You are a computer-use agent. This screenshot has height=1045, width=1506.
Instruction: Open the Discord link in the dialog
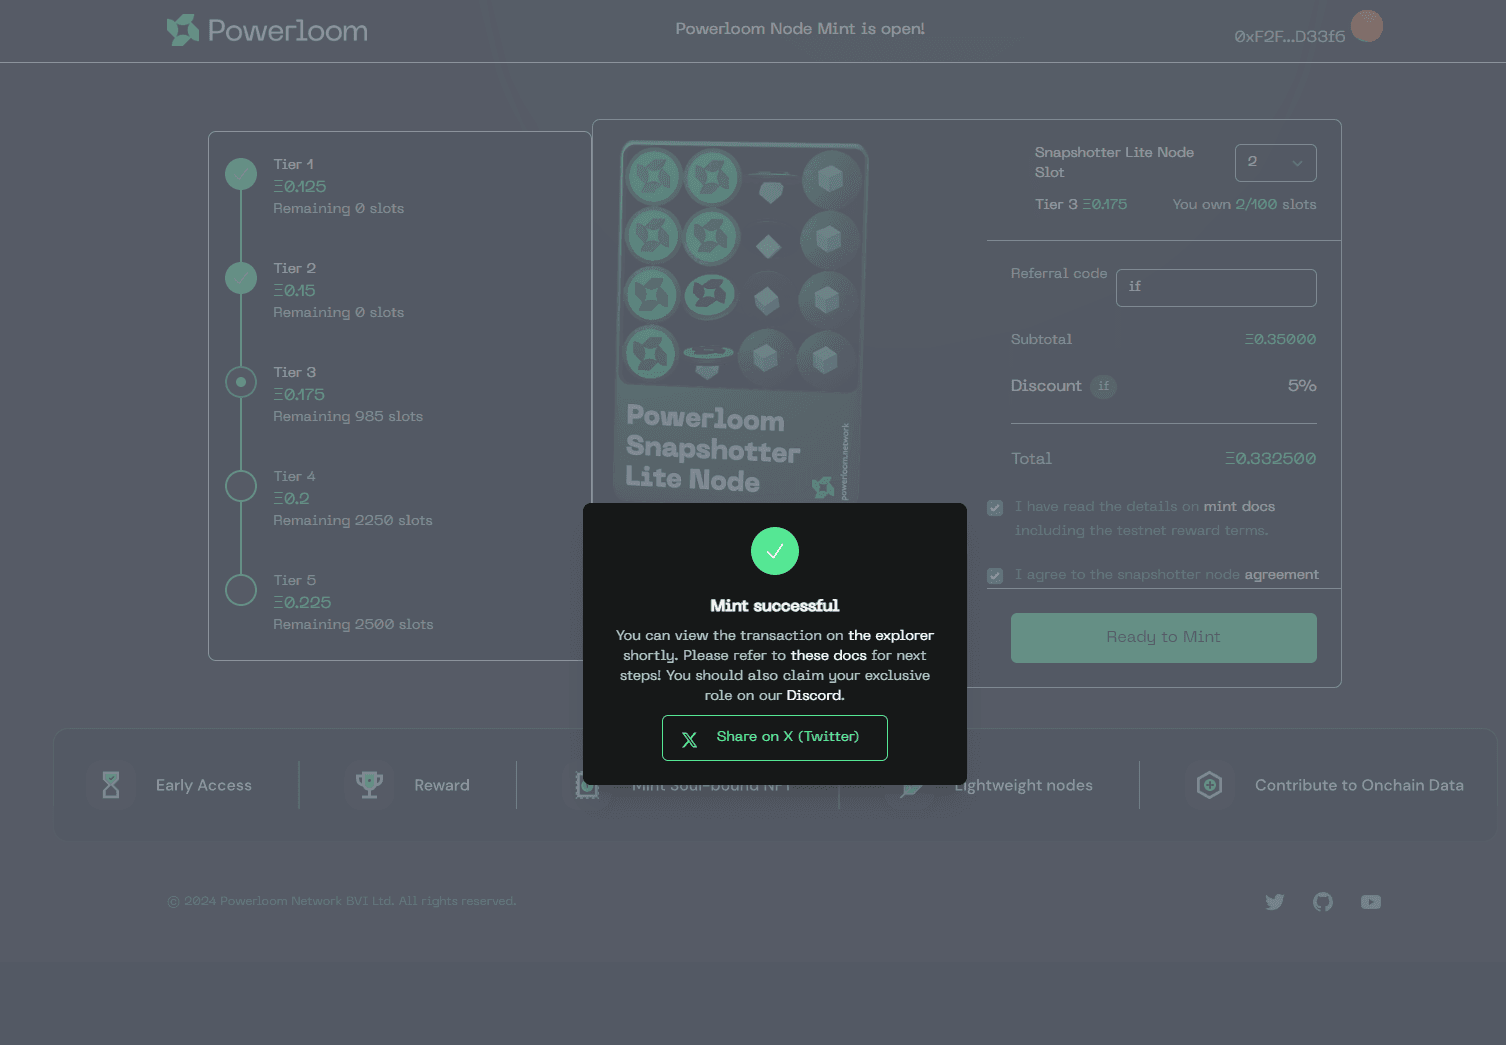tap(814, 695)
